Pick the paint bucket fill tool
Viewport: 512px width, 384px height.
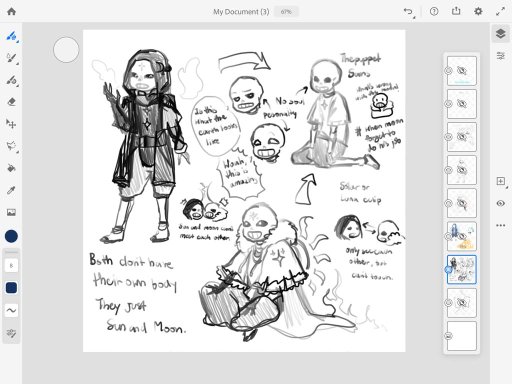click(11, 168)
